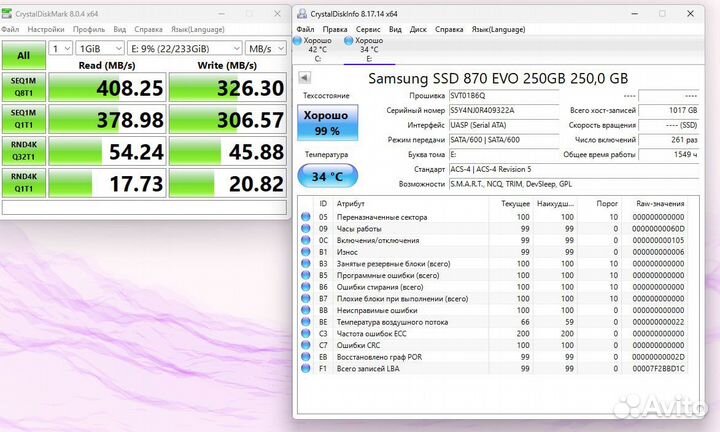This screenshot has height=432, width=720.
Task: Click the serial number field S5Y4NJ0R409322A
Action: pos(504,110)
